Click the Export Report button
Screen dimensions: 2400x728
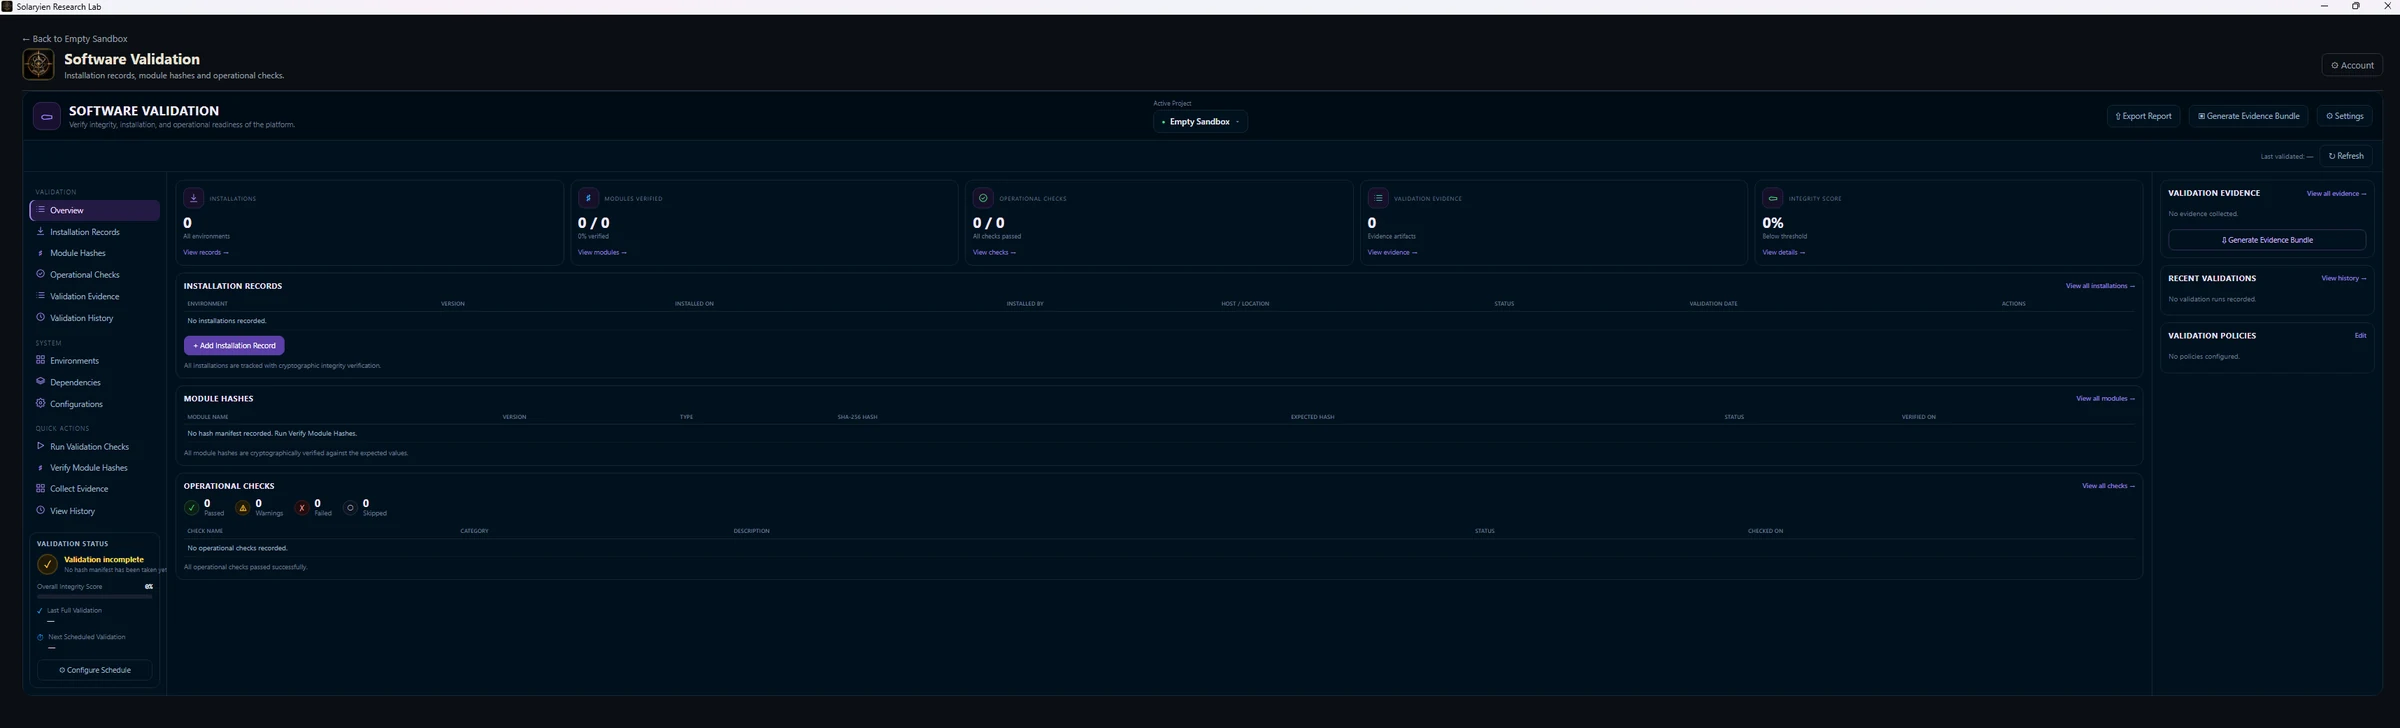point(2143,116)
